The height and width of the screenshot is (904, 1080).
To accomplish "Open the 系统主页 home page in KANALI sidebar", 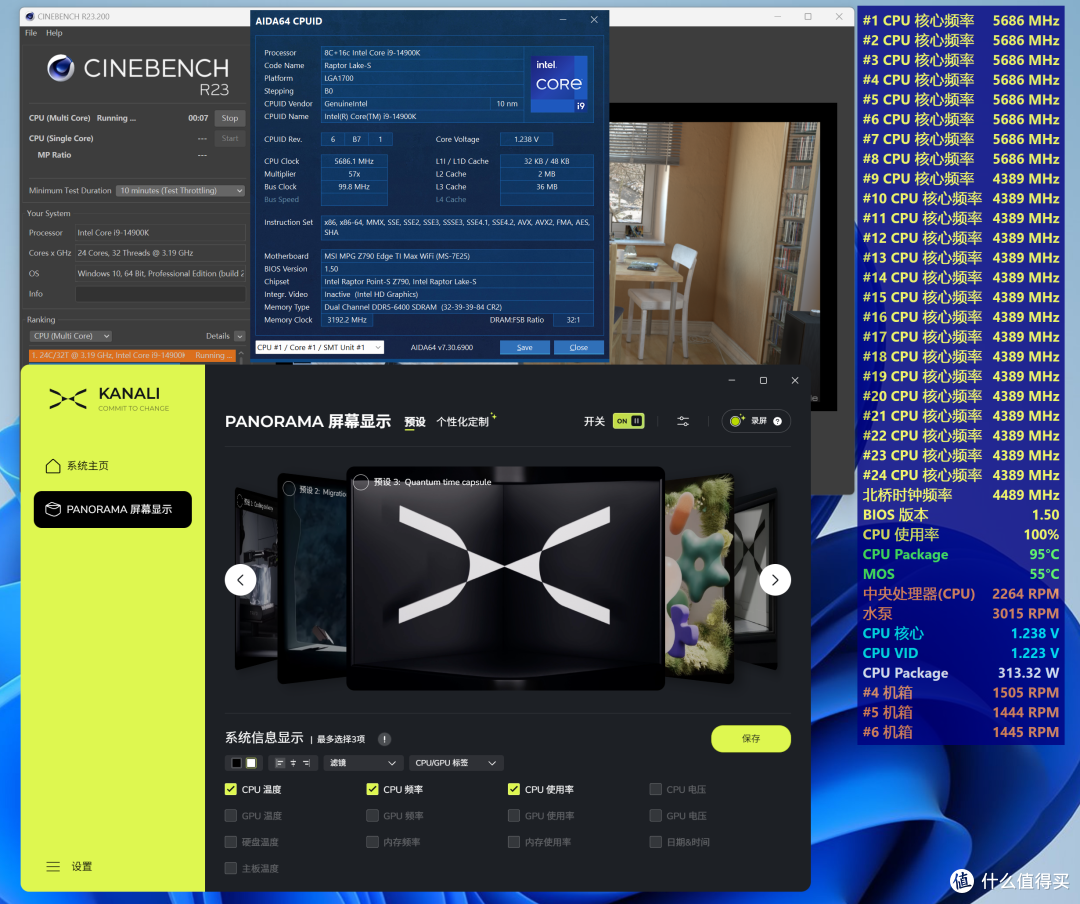I will (x=77, y=466).
